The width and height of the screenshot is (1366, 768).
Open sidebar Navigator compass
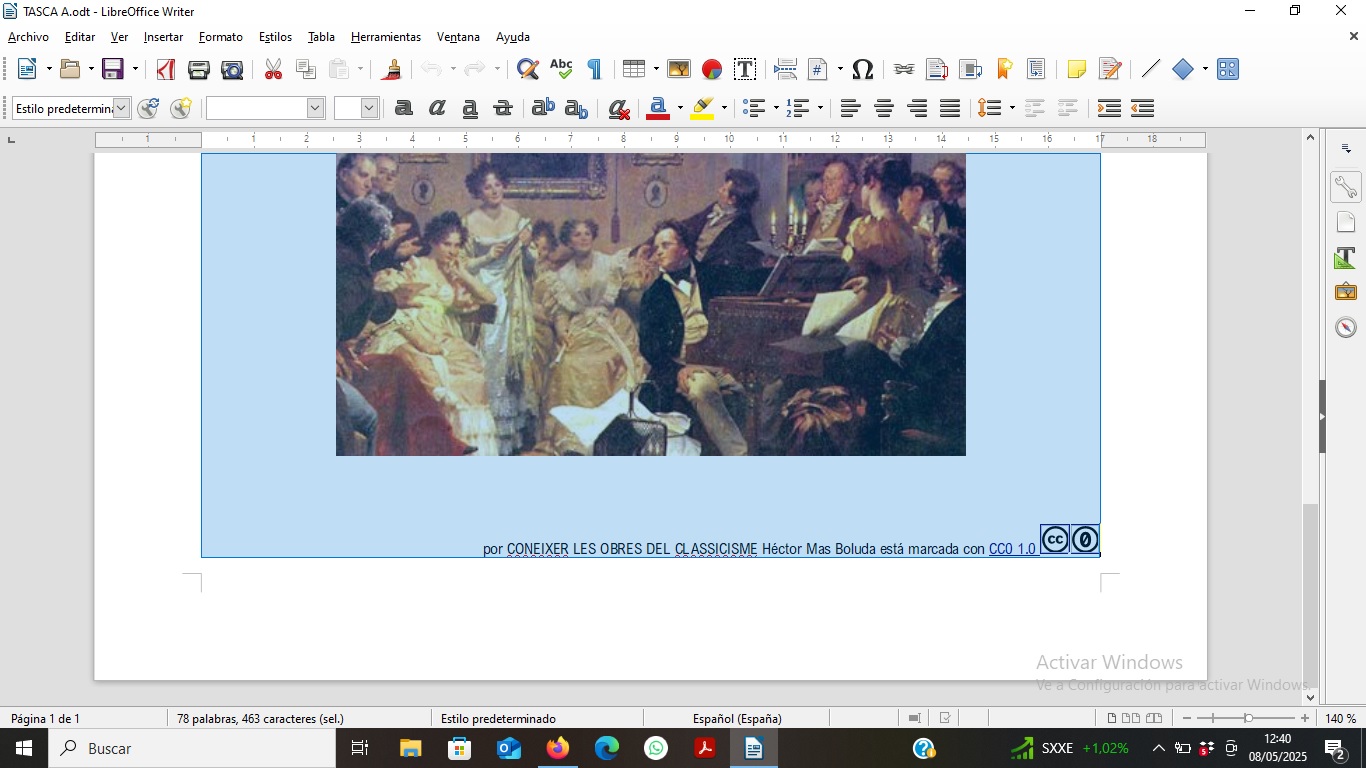(x=1346, y=327)
